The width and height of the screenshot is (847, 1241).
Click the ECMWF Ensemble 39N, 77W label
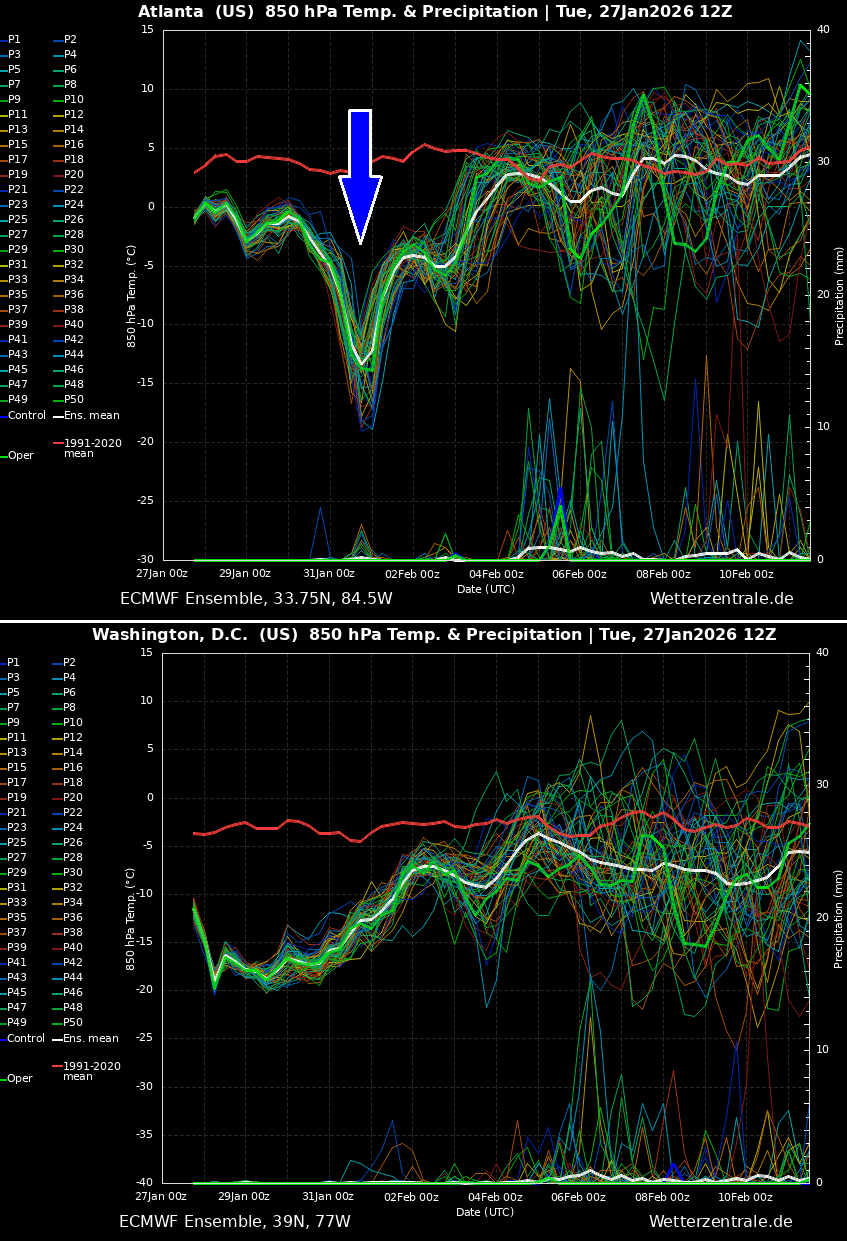point(235,1221)
